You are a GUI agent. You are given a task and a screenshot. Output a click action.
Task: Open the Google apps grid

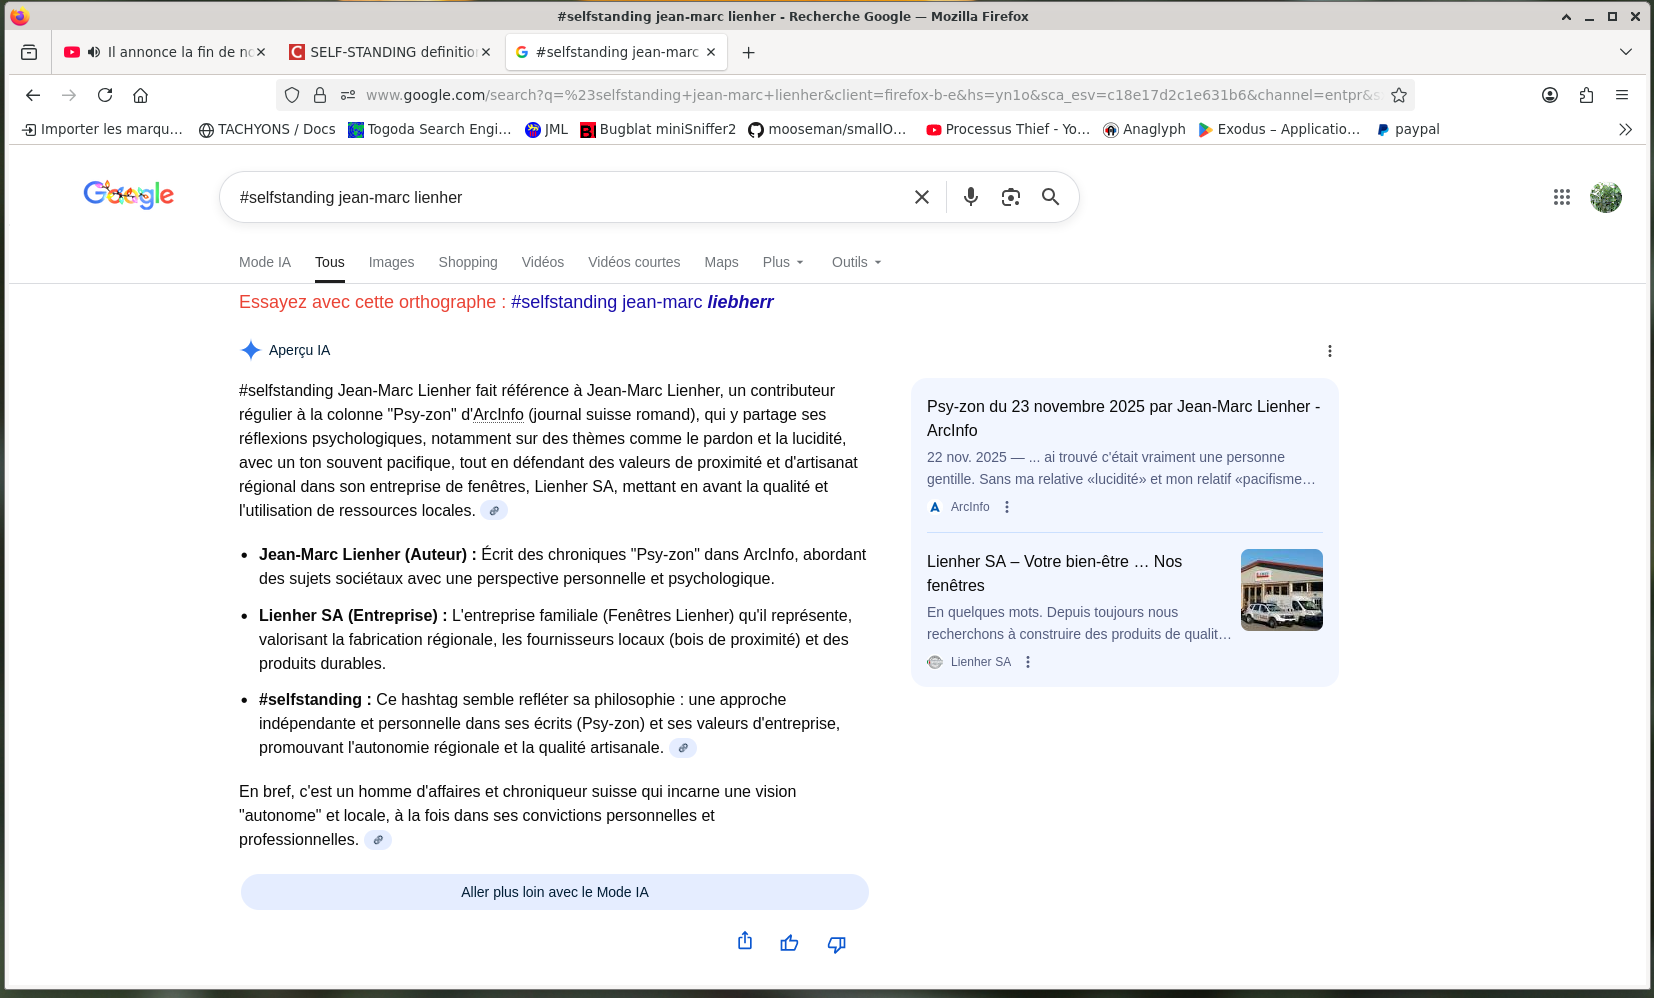pyautogui.click(x=1561, y=197)
